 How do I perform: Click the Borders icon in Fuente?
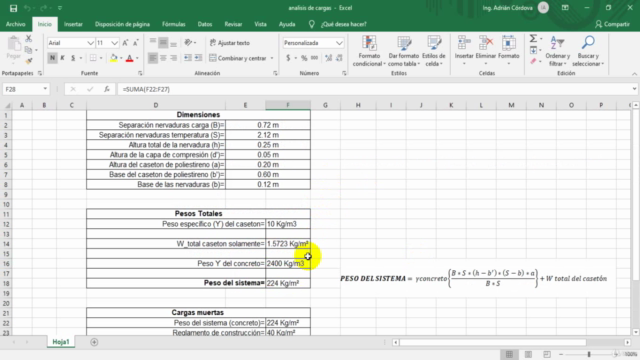[93, 58]
